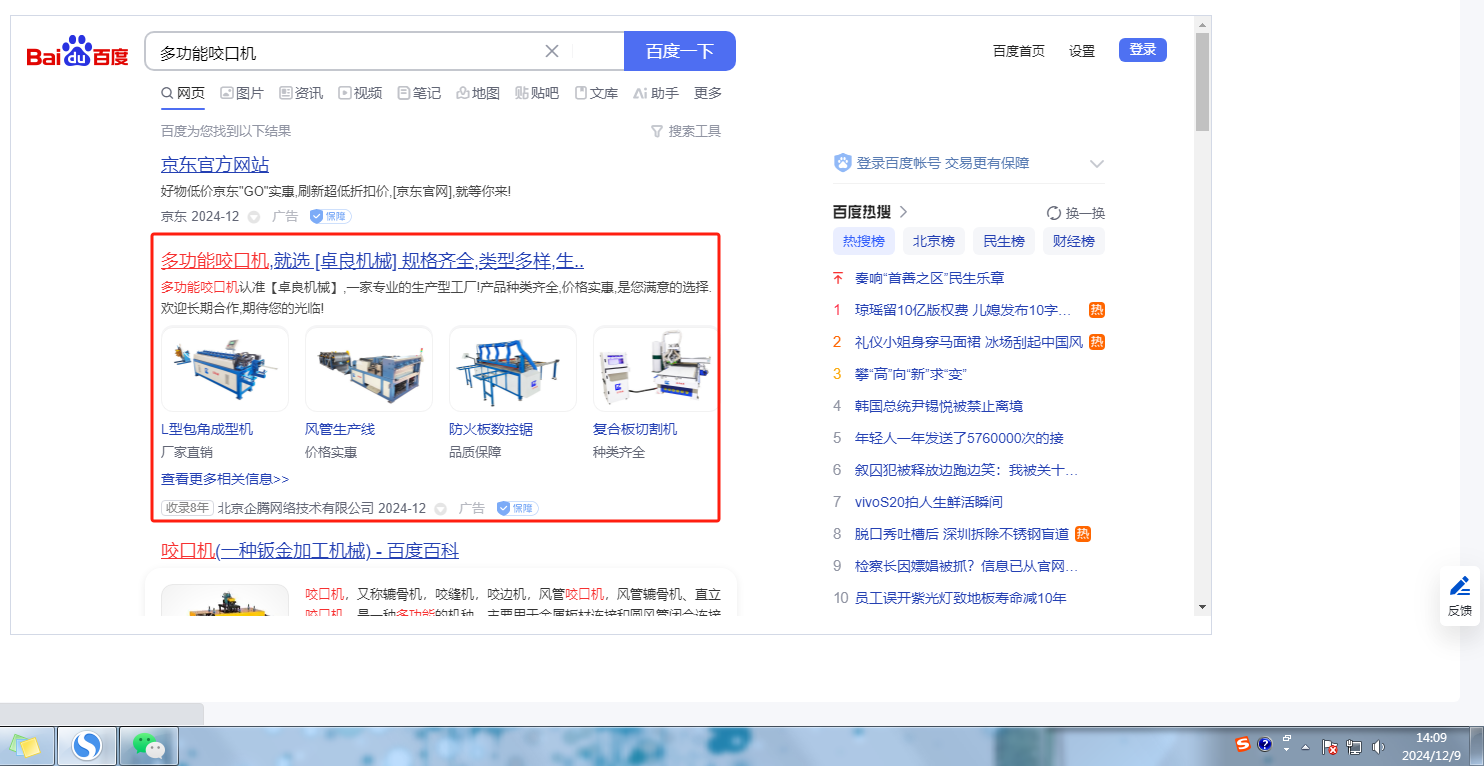Switch to the 视频 tab
Image resolution: width=1484 pixels, height=766 pixels.
coord(360,93)
